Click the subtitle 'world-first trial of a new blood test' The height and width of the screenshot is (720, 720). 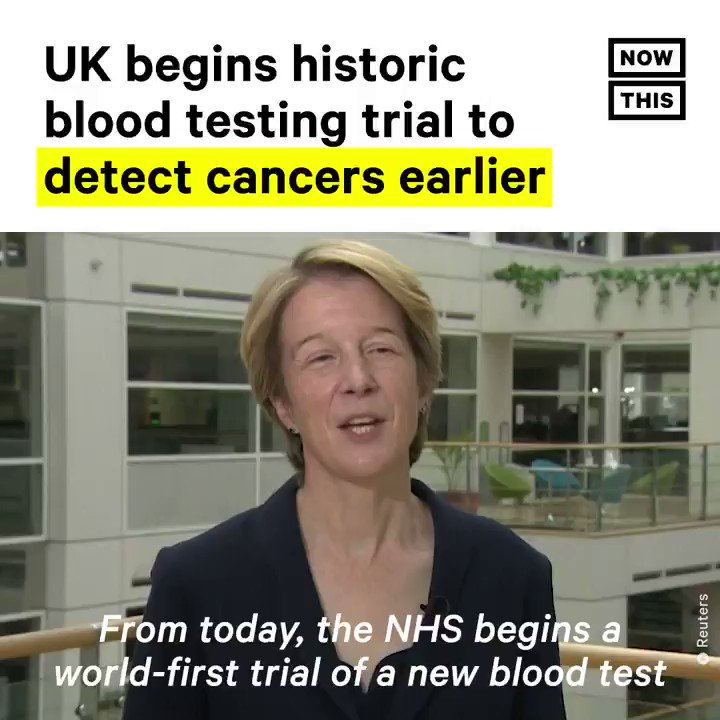(x=360, y=673)
